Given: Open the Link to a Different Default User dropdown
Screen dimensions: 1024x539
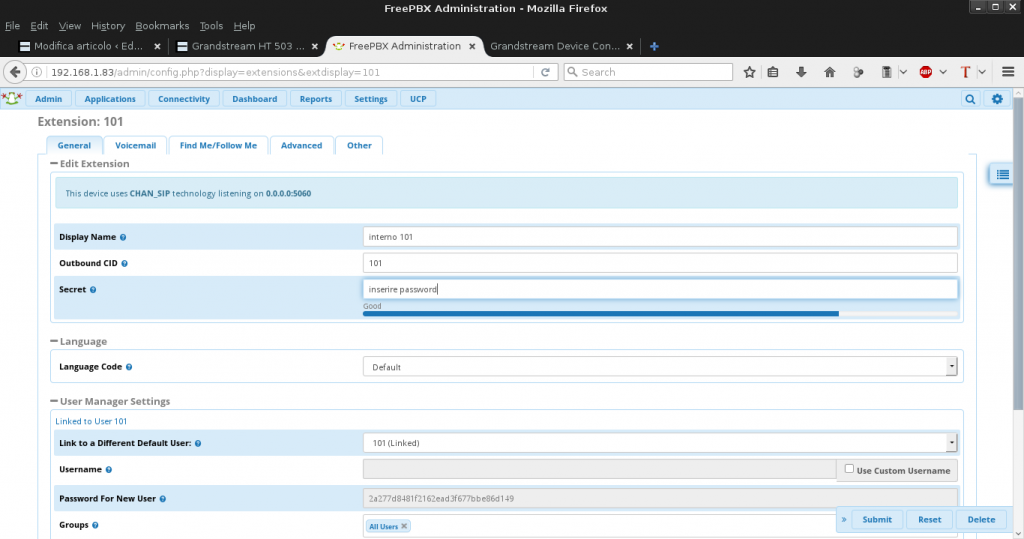Looking at the screenshot, I should pyautogui.click(x=659, y=442).
